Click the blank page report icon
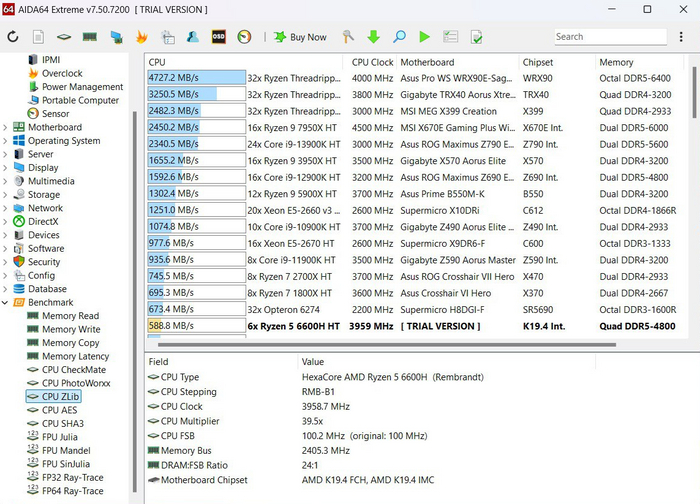 39,37
